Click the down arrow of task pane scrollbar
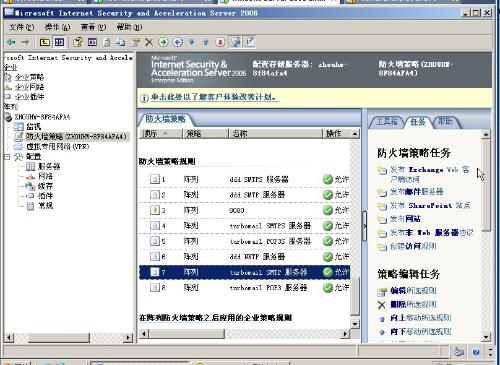 (486, 337)
